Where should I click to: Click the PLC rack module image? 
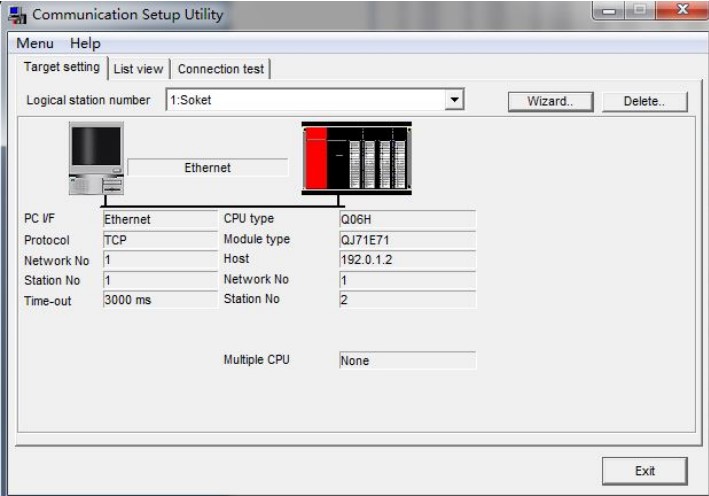coord(356,158)
